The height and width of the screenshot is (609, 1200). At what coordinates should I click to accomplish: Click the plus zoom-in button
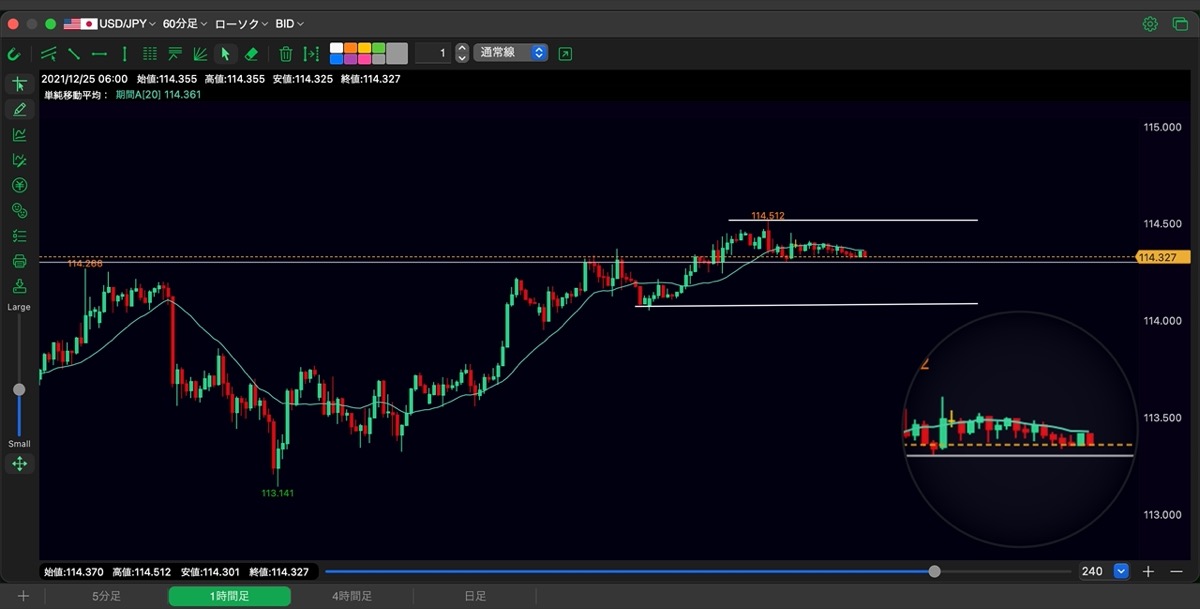coord(1149,571)
